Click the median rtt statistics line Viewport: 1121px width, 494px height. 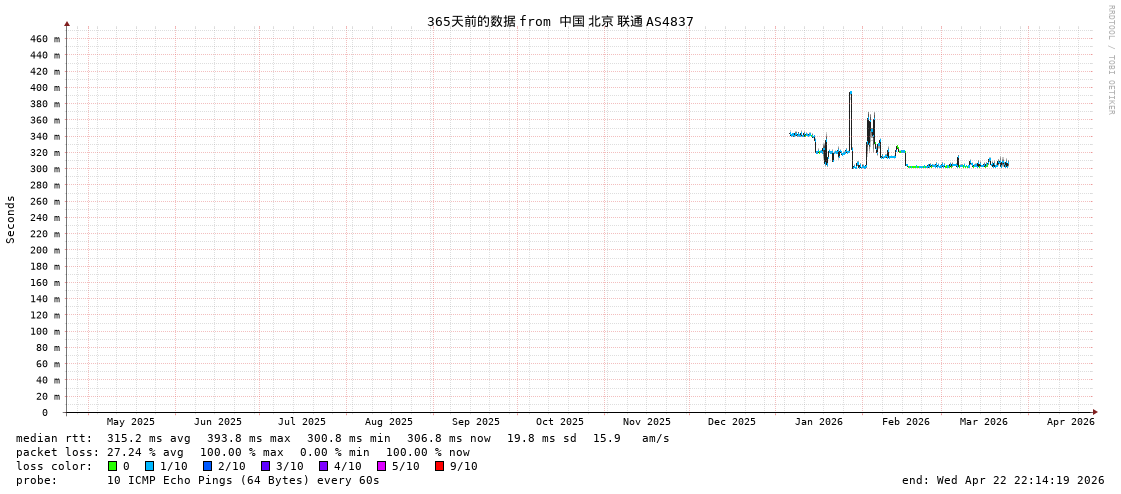(342, 438)
